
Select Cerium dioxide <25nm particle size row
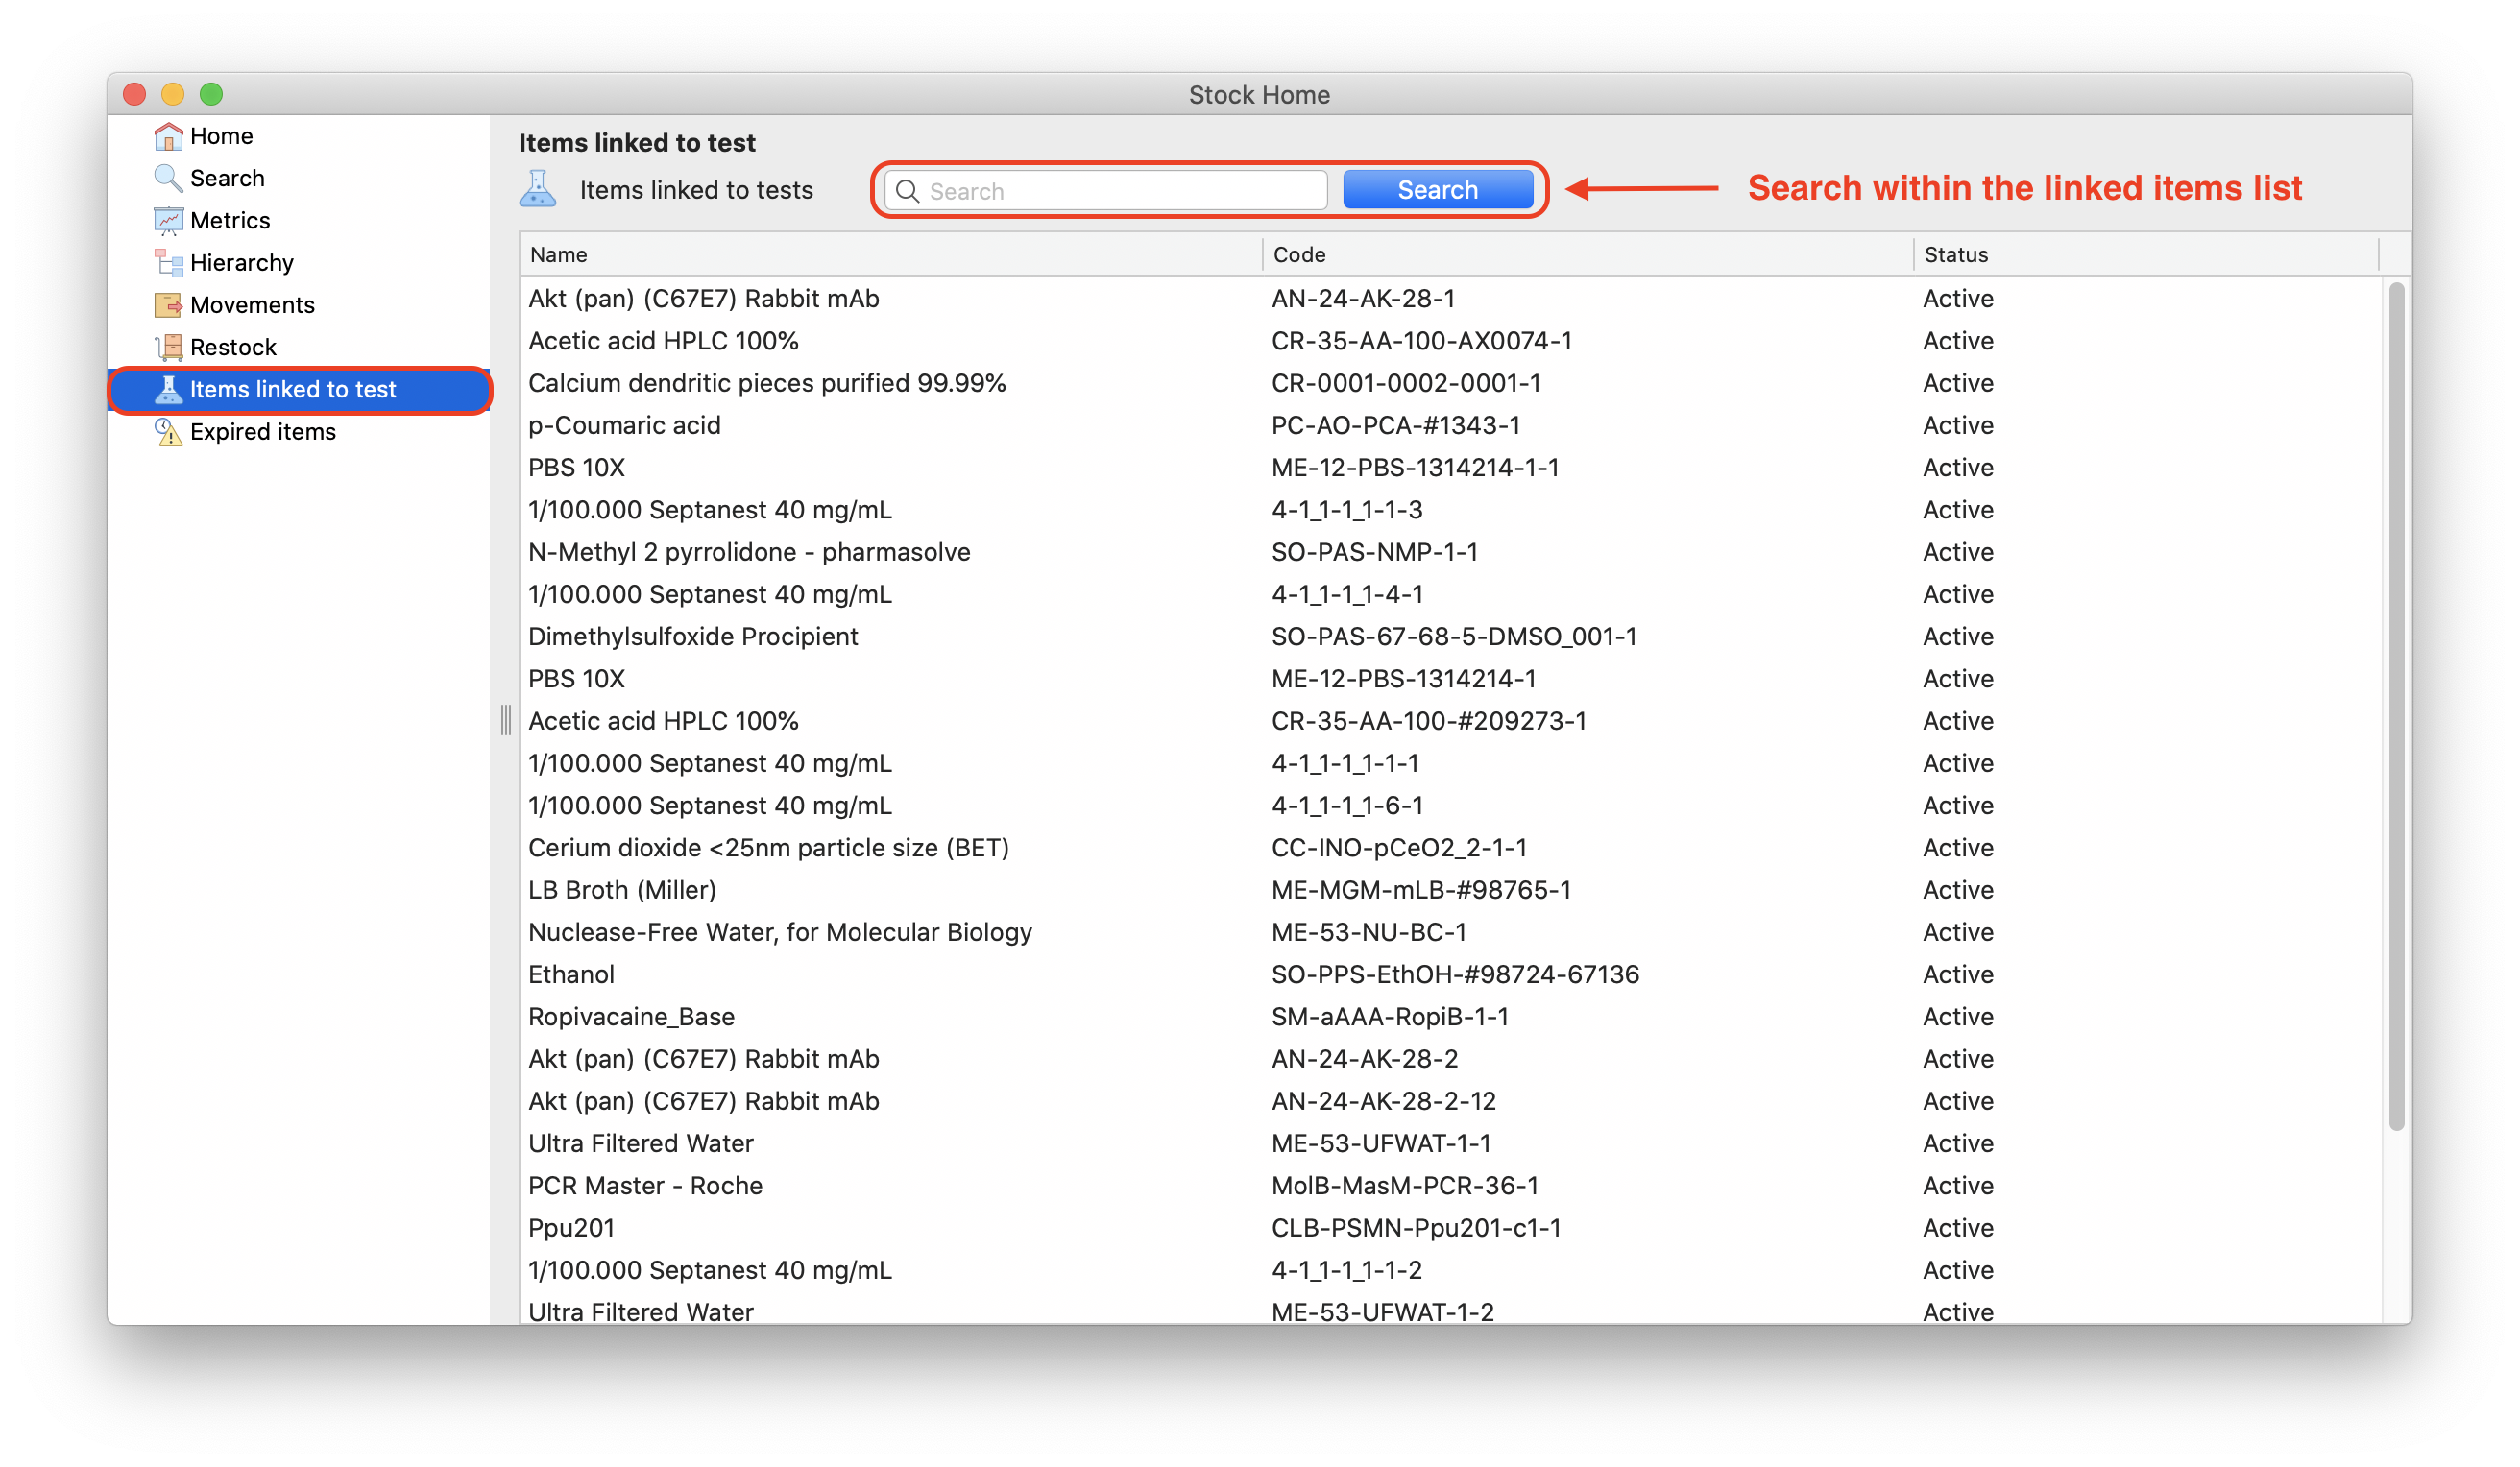point(1450,848)
